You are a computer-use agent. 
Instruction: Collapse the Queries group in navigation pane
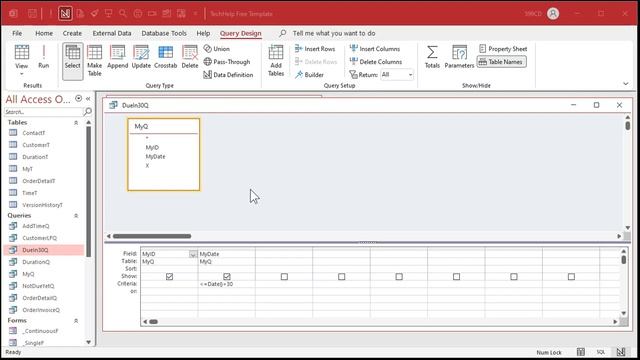click(x=76, y=216)
